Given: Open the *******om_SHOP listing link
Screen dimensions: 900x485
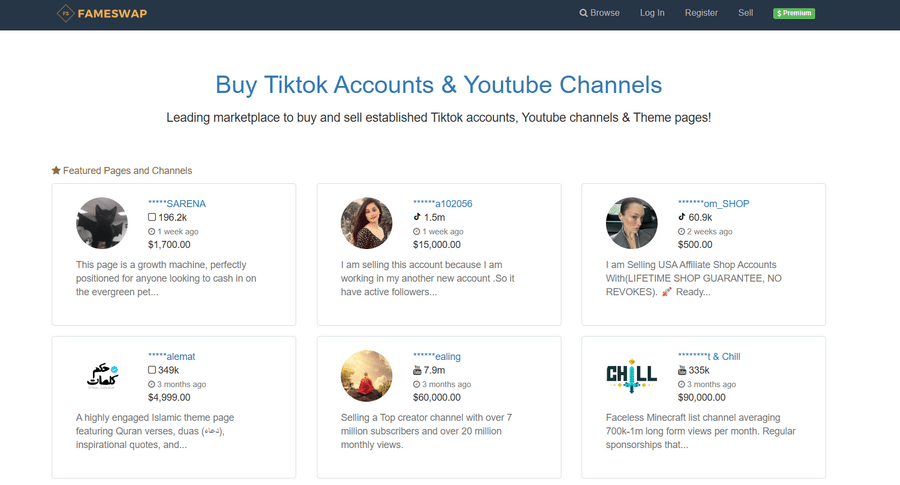Looking at the screenshot, I should pos(713,204).
